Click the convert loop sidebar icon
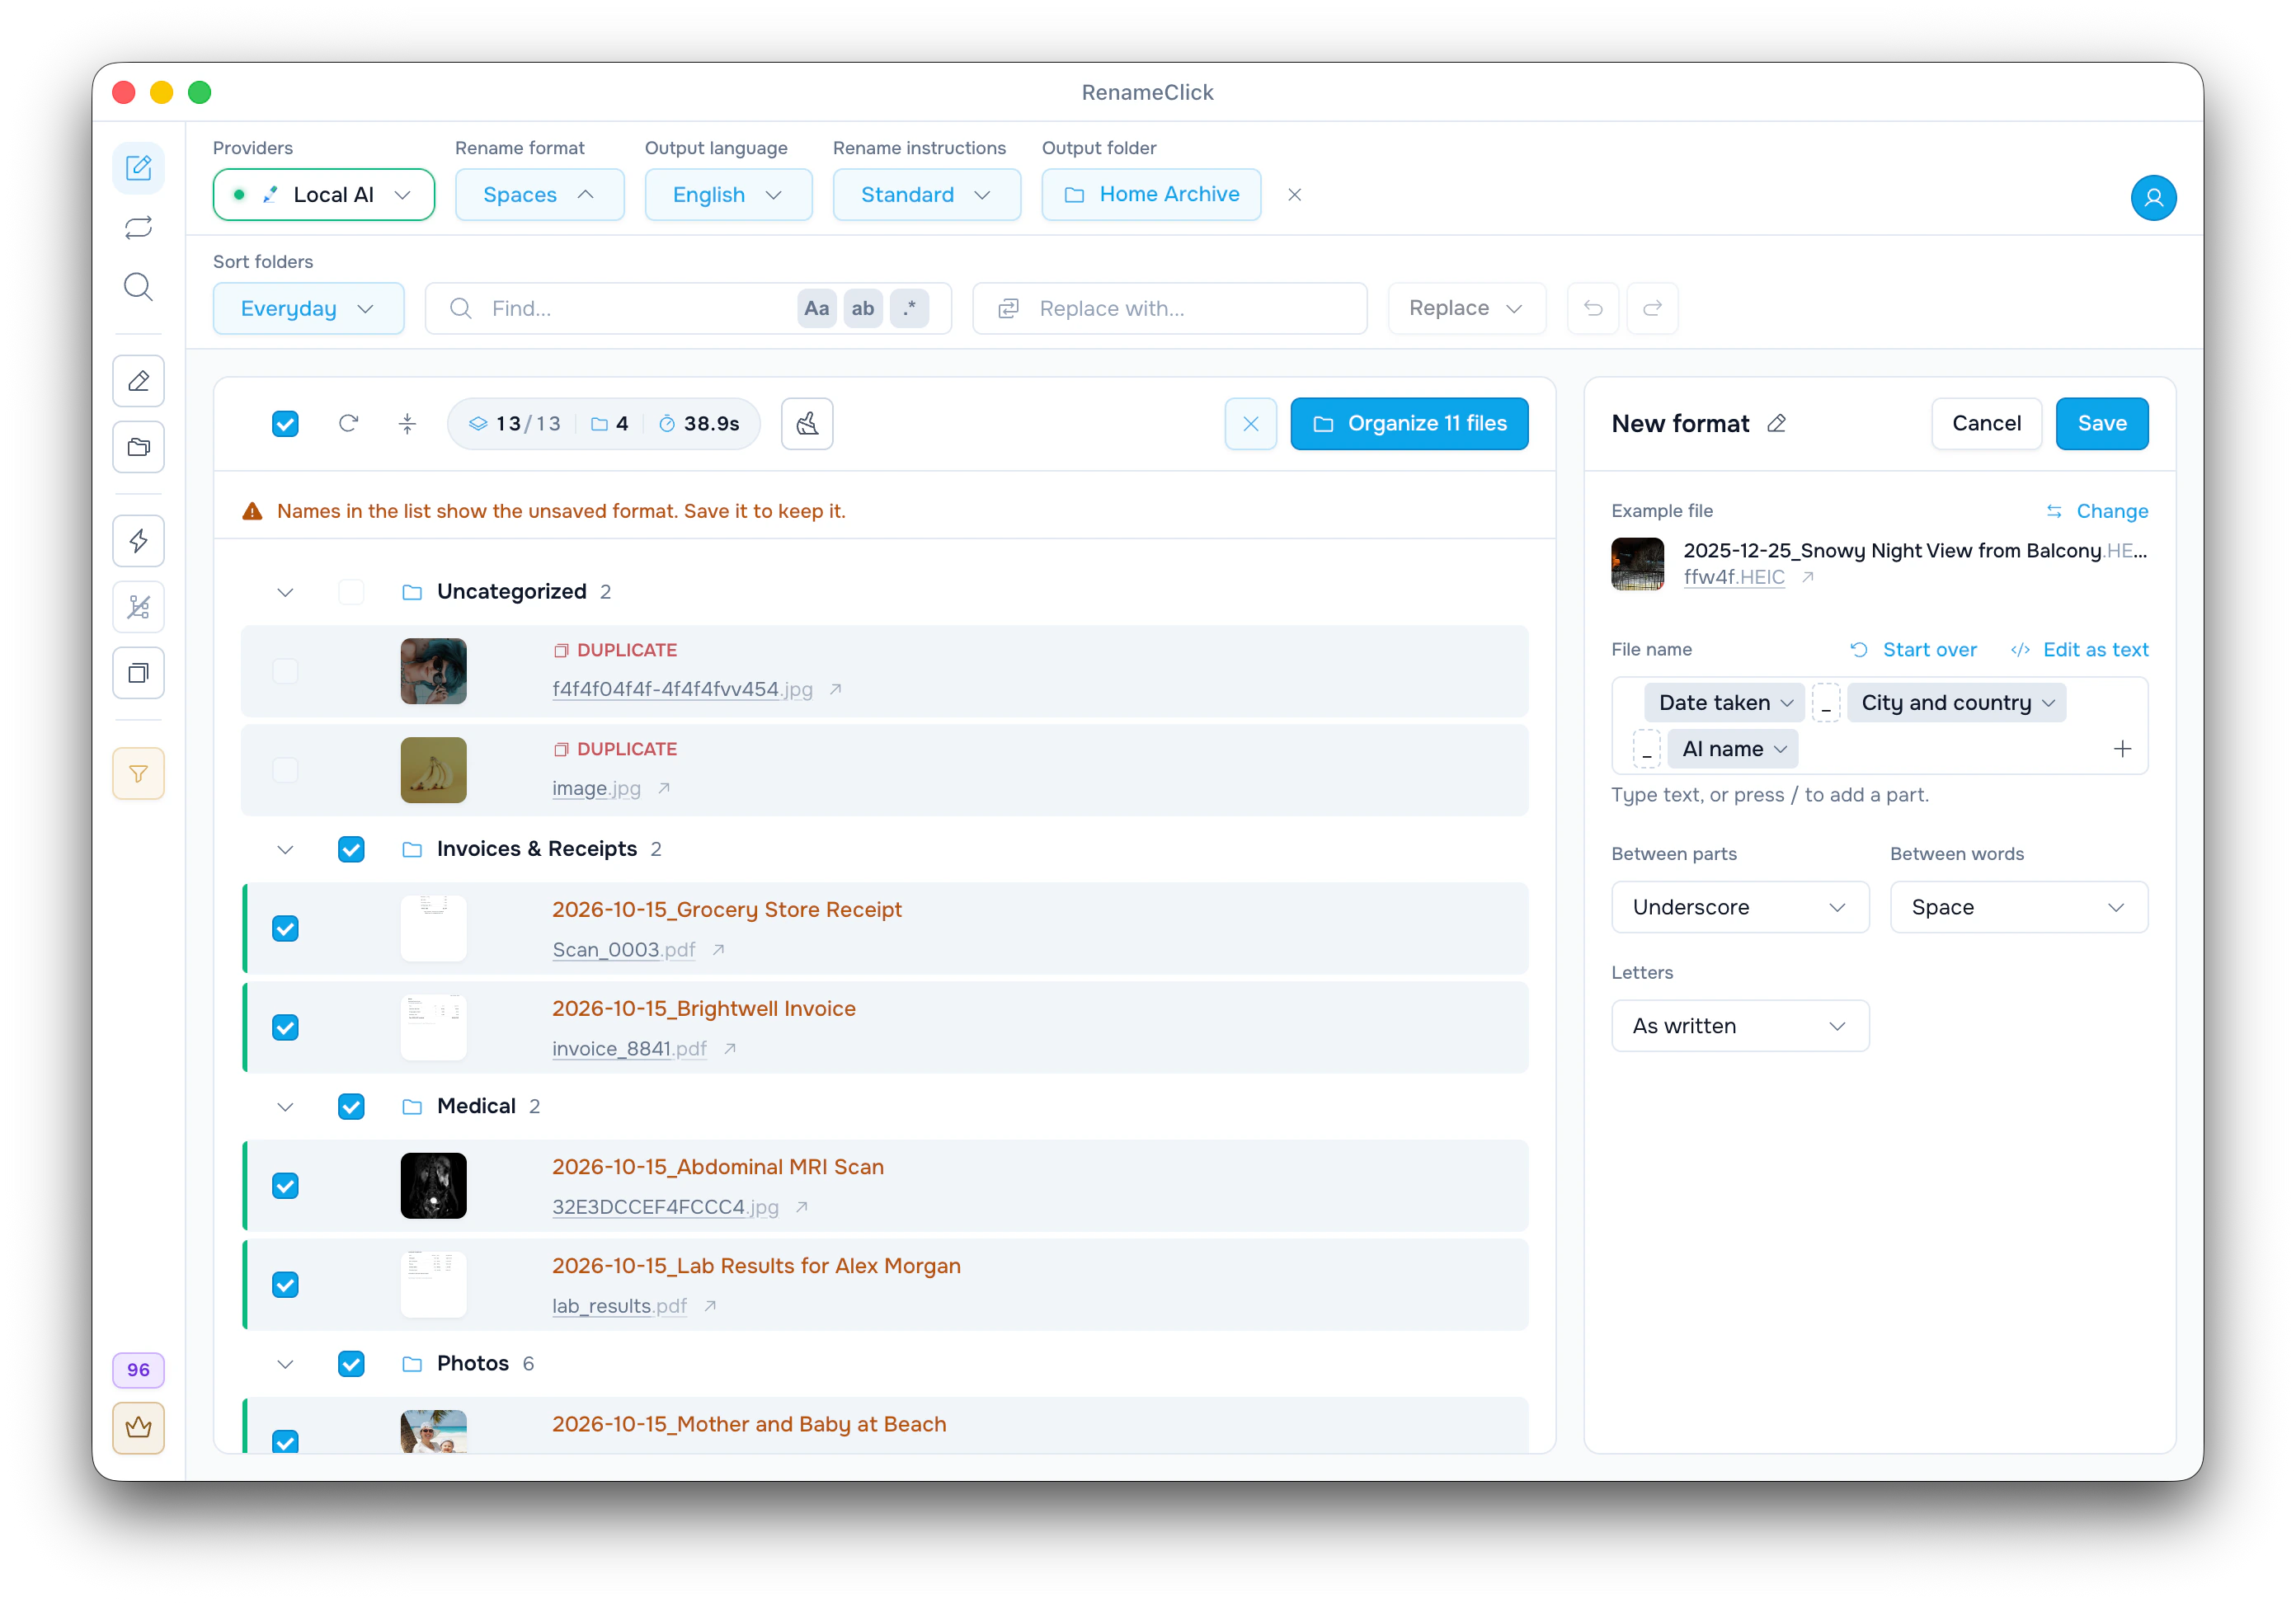 click(138, 228)
